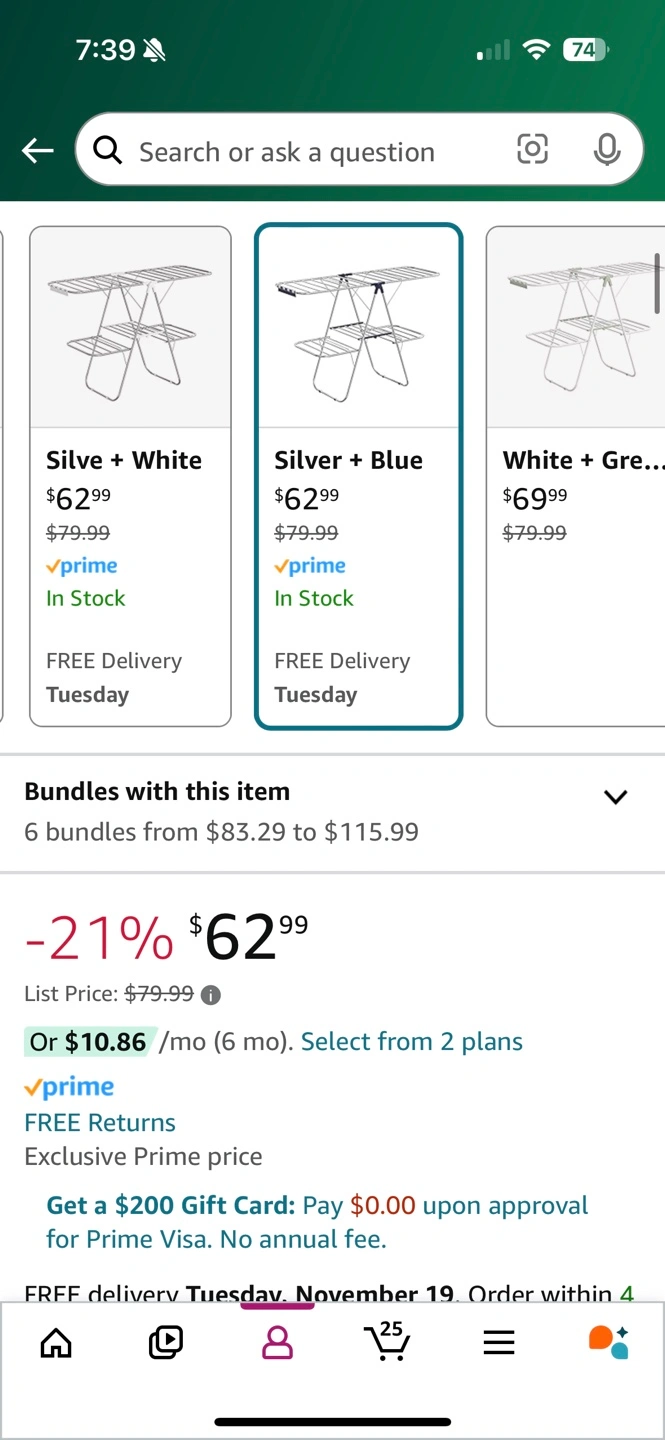665x1440 pixels.
Task: Tap the $10.86 monthly payment badge
Action: coord(88,1042)
